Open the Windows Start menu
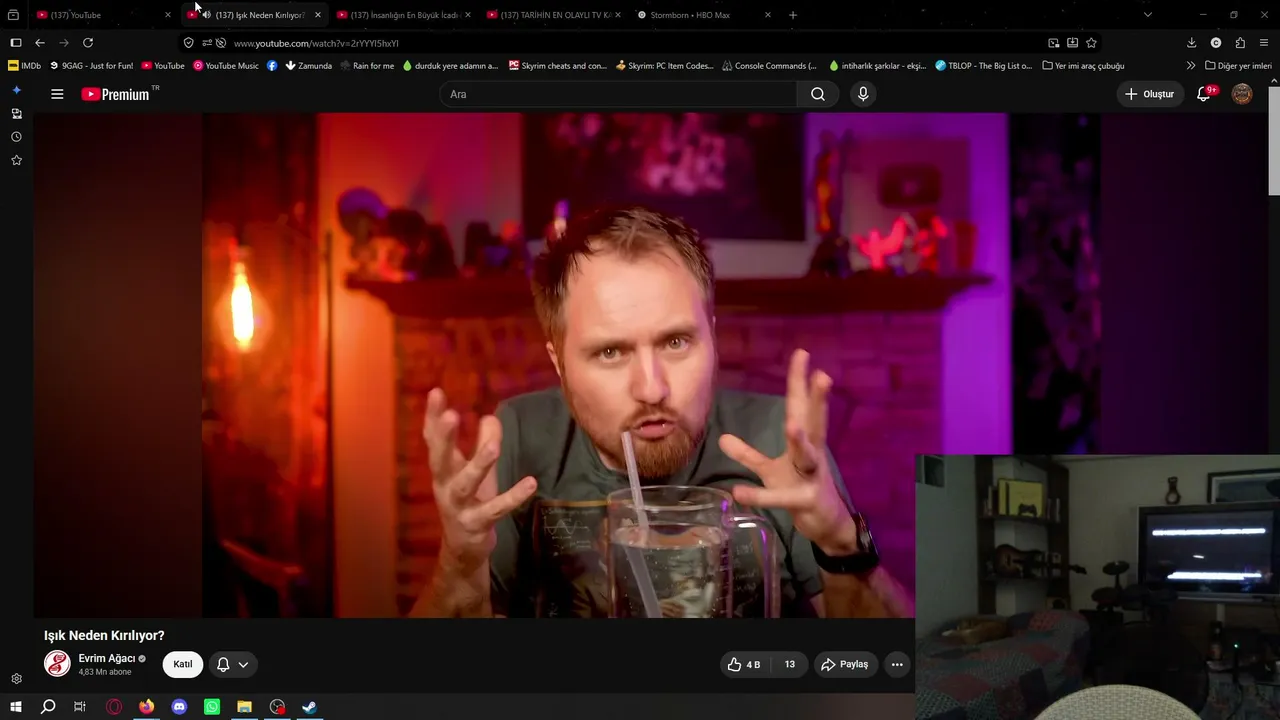1280x720 pixels. (16, 707)
